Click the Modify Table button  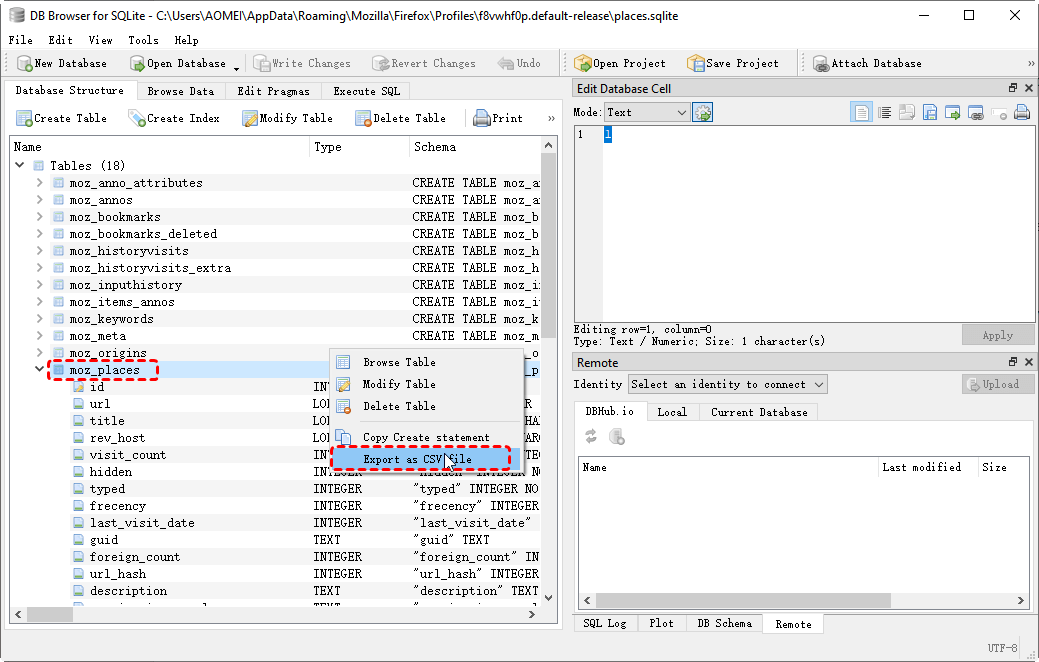click(287, 118)
